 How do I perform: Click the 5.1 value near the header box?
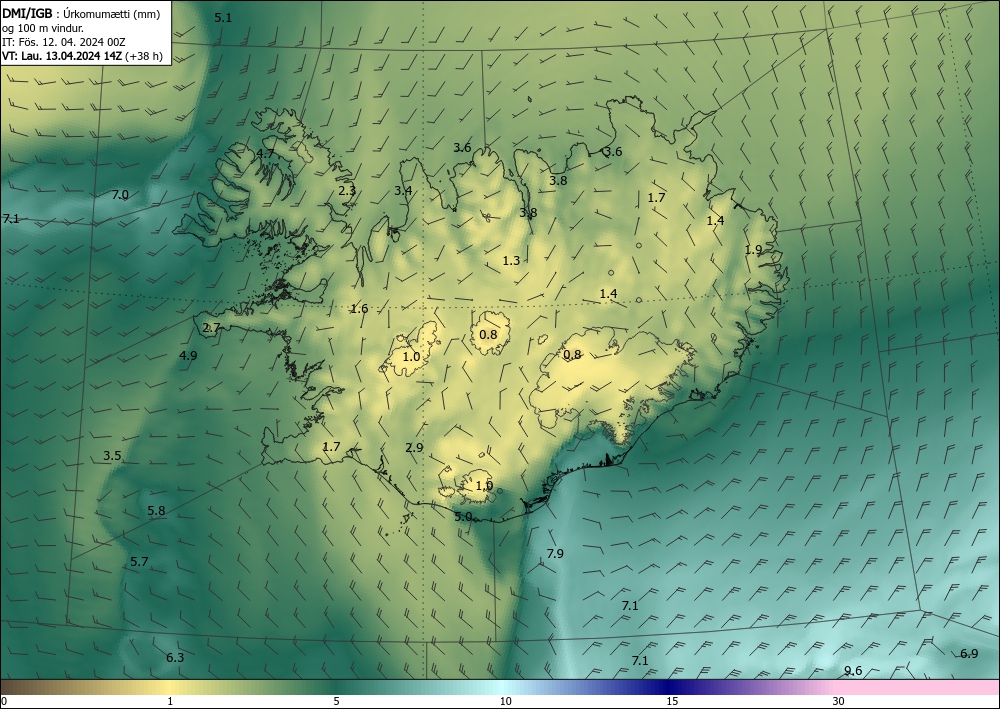(x=223, y=18)
